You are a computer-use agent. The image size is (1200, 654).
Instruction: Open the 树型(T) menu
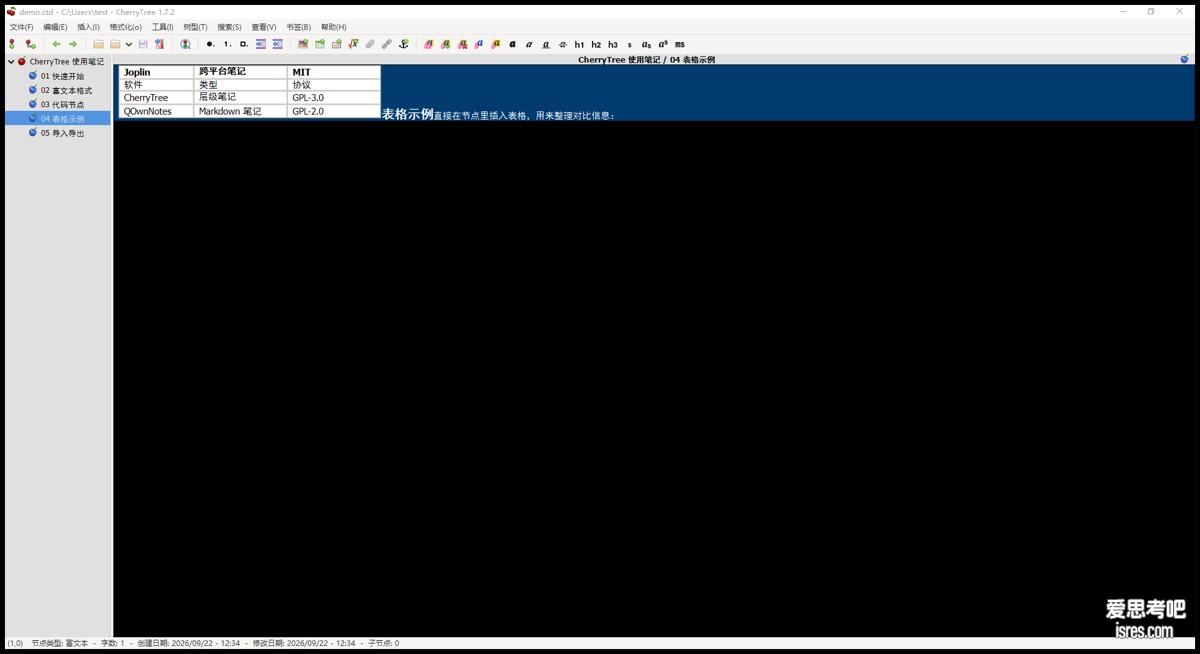click(x=195, y=27)
